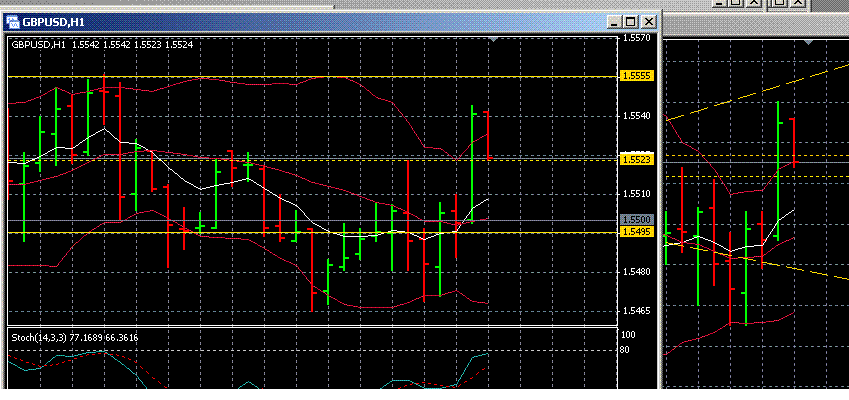Minimize the GBPUSD,H1 chart window
849x400 pixels.
[612, 21]
